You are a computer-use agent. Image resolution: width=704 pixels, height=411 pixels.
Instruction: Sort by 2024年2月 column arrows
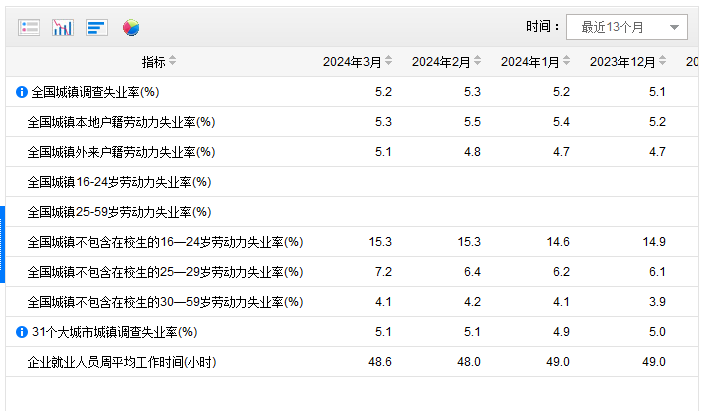pyautogui.click(x=478, y=62)
